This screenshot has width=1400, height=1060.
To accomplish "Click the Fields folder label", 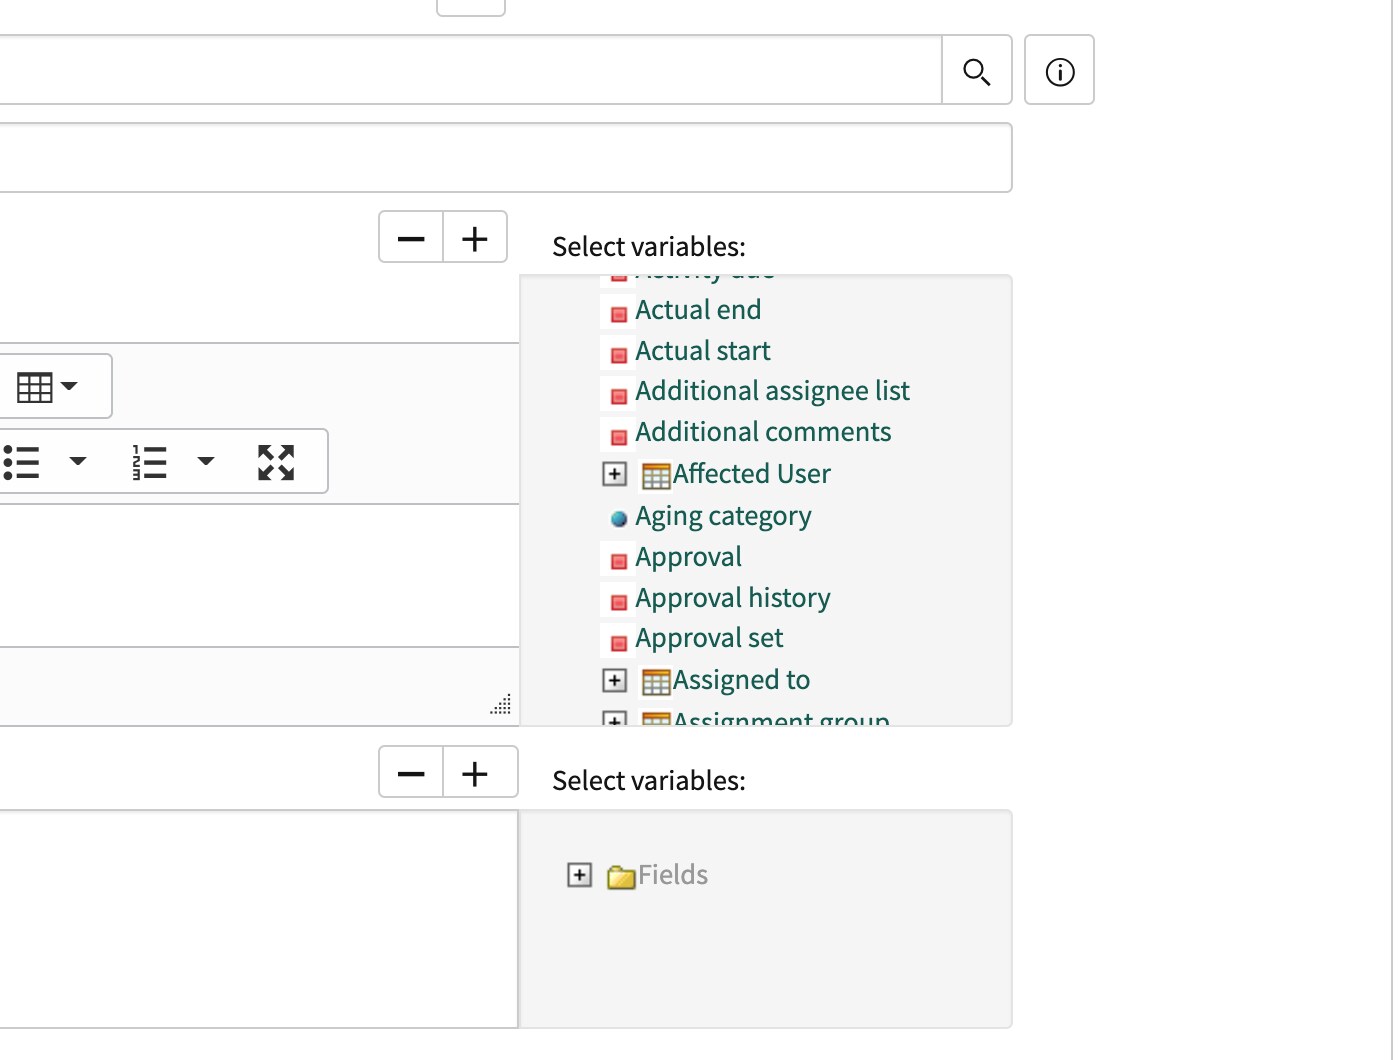I will pos(673,875).
